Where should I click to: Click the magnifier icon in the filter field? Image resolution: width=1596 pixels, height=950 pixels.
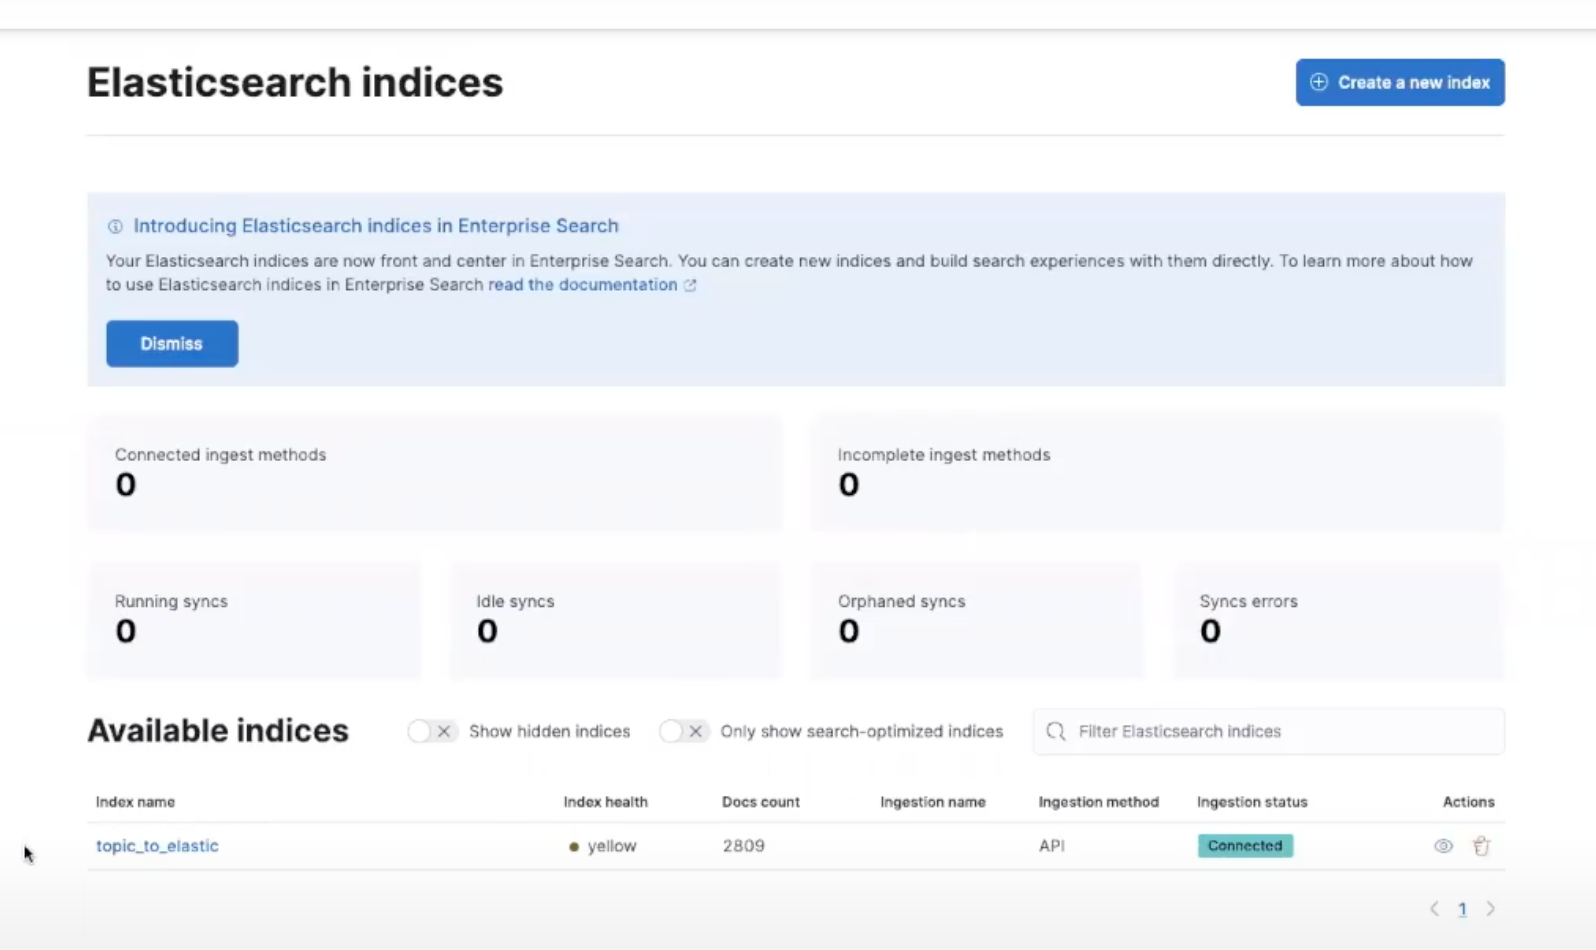click(x=1056, y=731)
